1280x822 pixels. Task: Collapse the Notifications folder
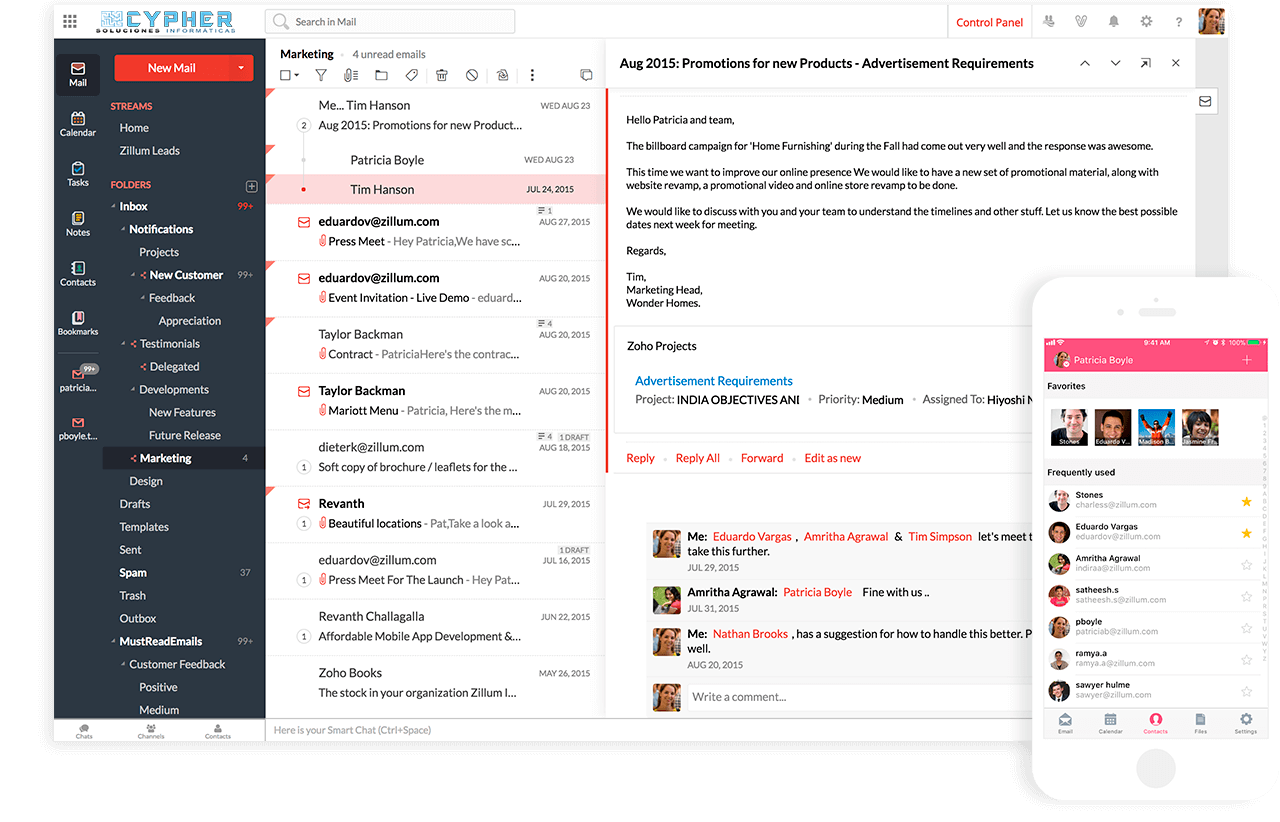click(x=123, y=230)
